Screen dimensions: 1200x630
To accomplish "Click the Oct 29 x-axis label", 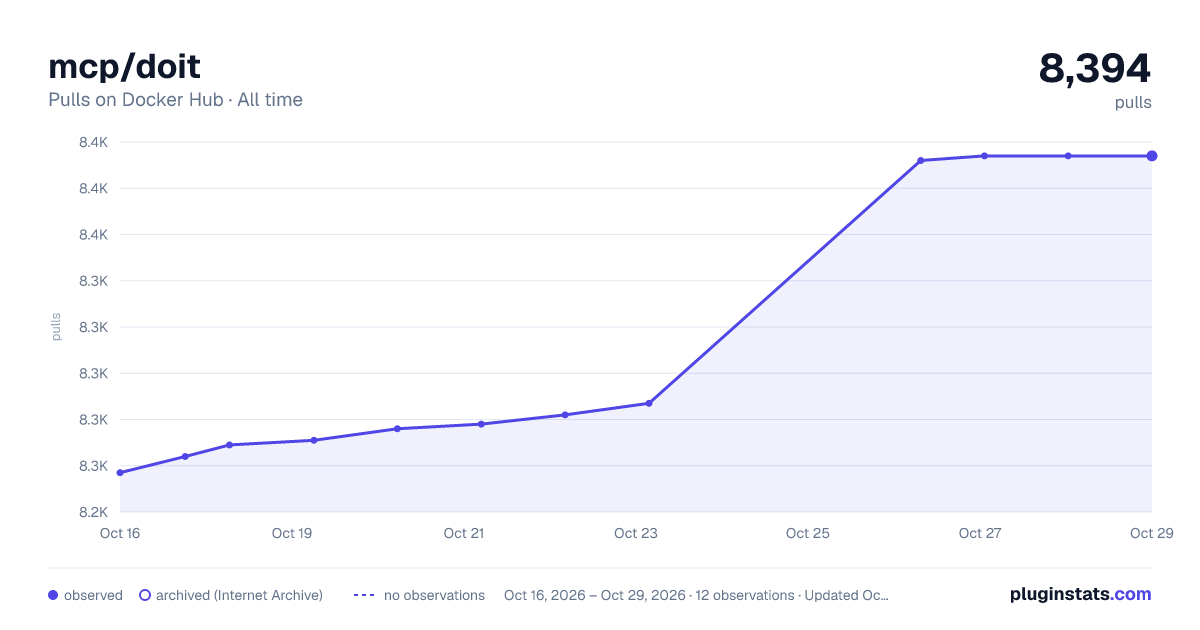I will click(1150, 533).
